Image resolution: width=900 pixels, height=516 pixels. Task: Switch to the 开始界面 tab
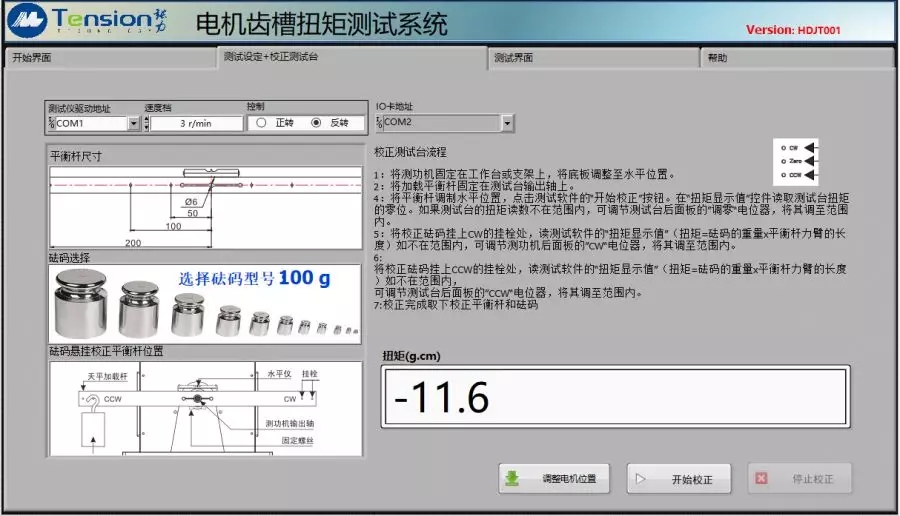tap(110, 58)
